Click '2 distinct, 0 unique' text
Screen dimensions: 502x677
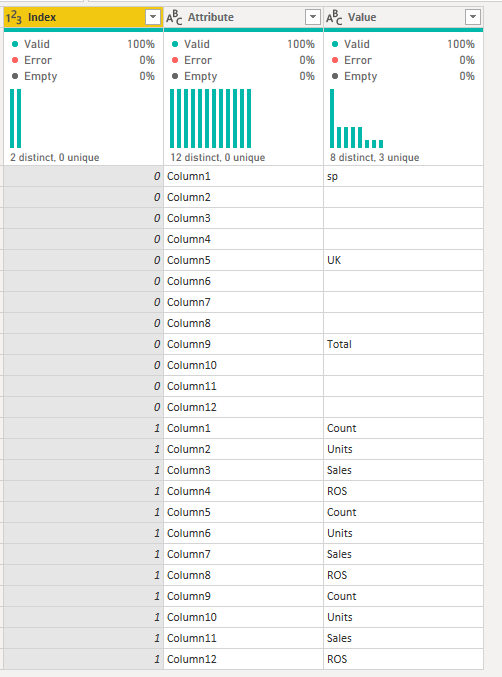click(x=55, y=157)
